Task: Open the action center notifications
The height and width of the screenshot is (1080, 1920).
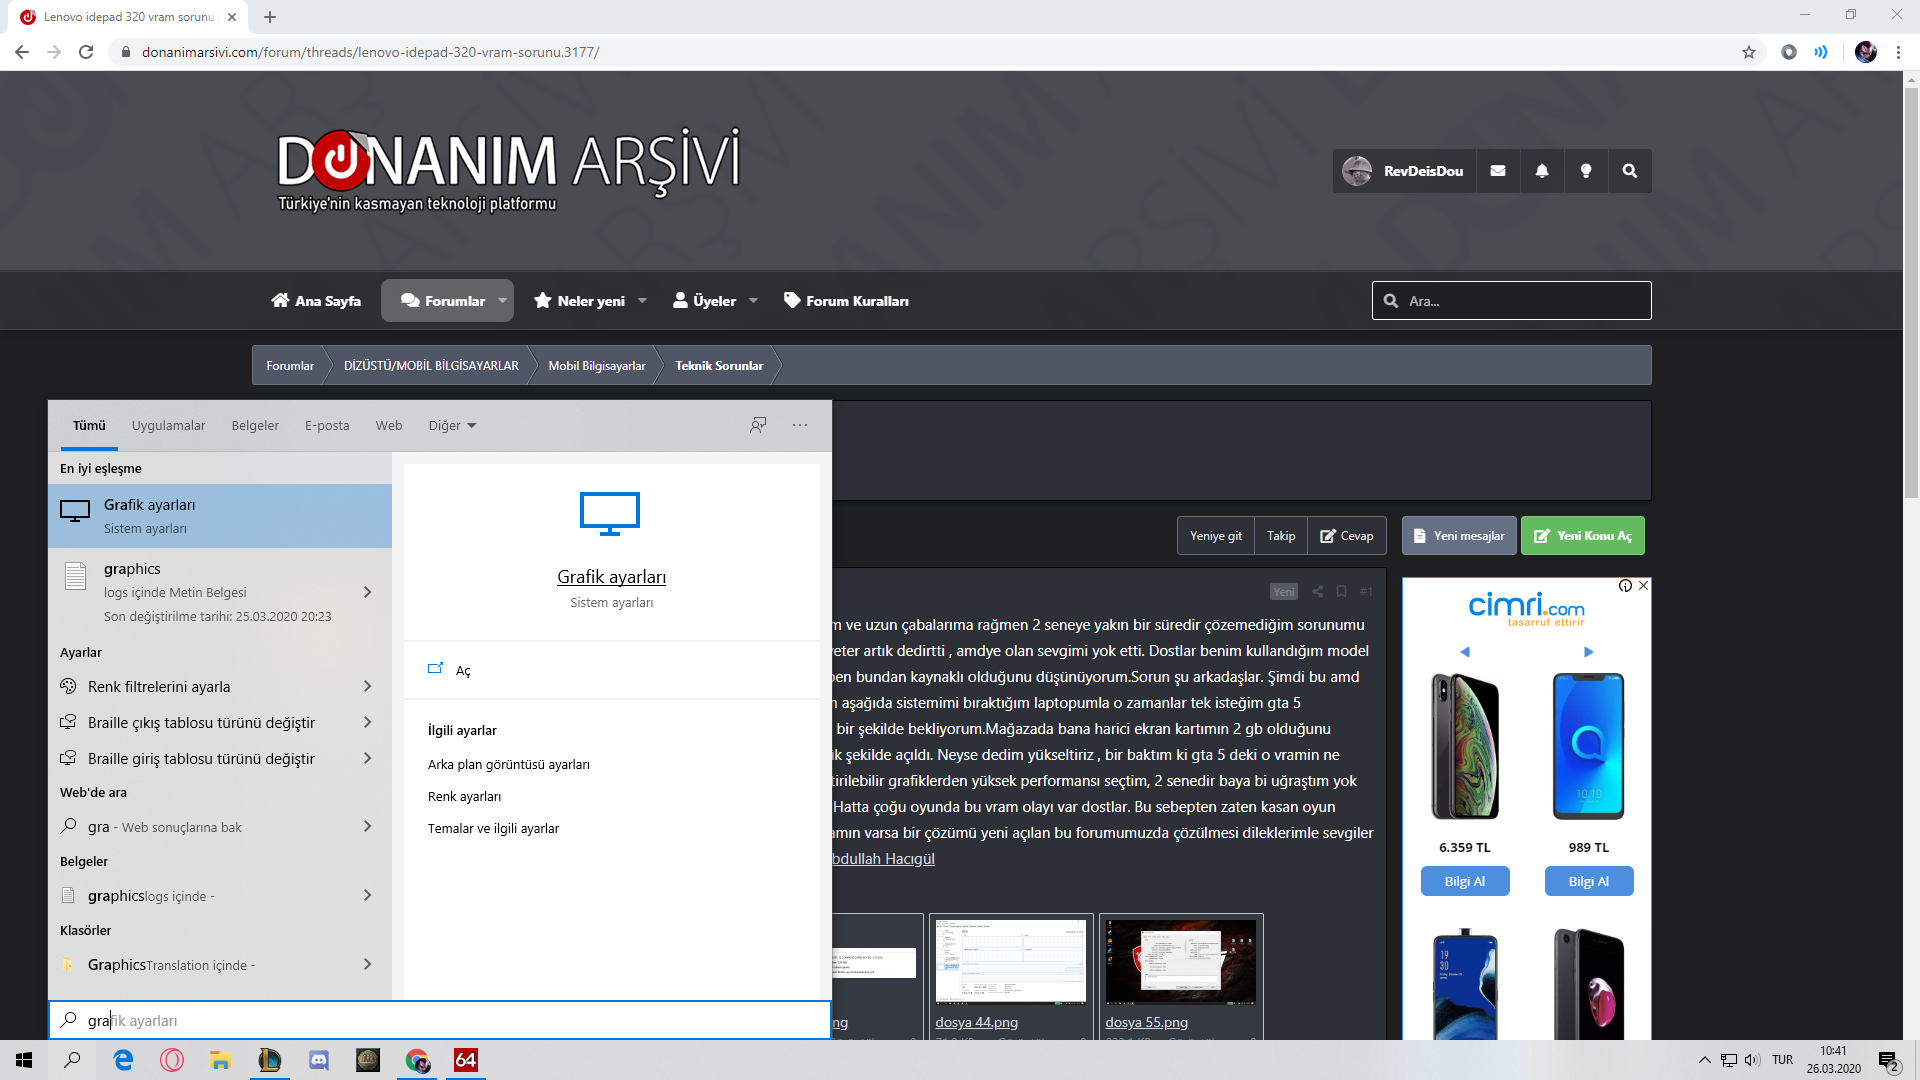Action: [x=1889, y=1061]
